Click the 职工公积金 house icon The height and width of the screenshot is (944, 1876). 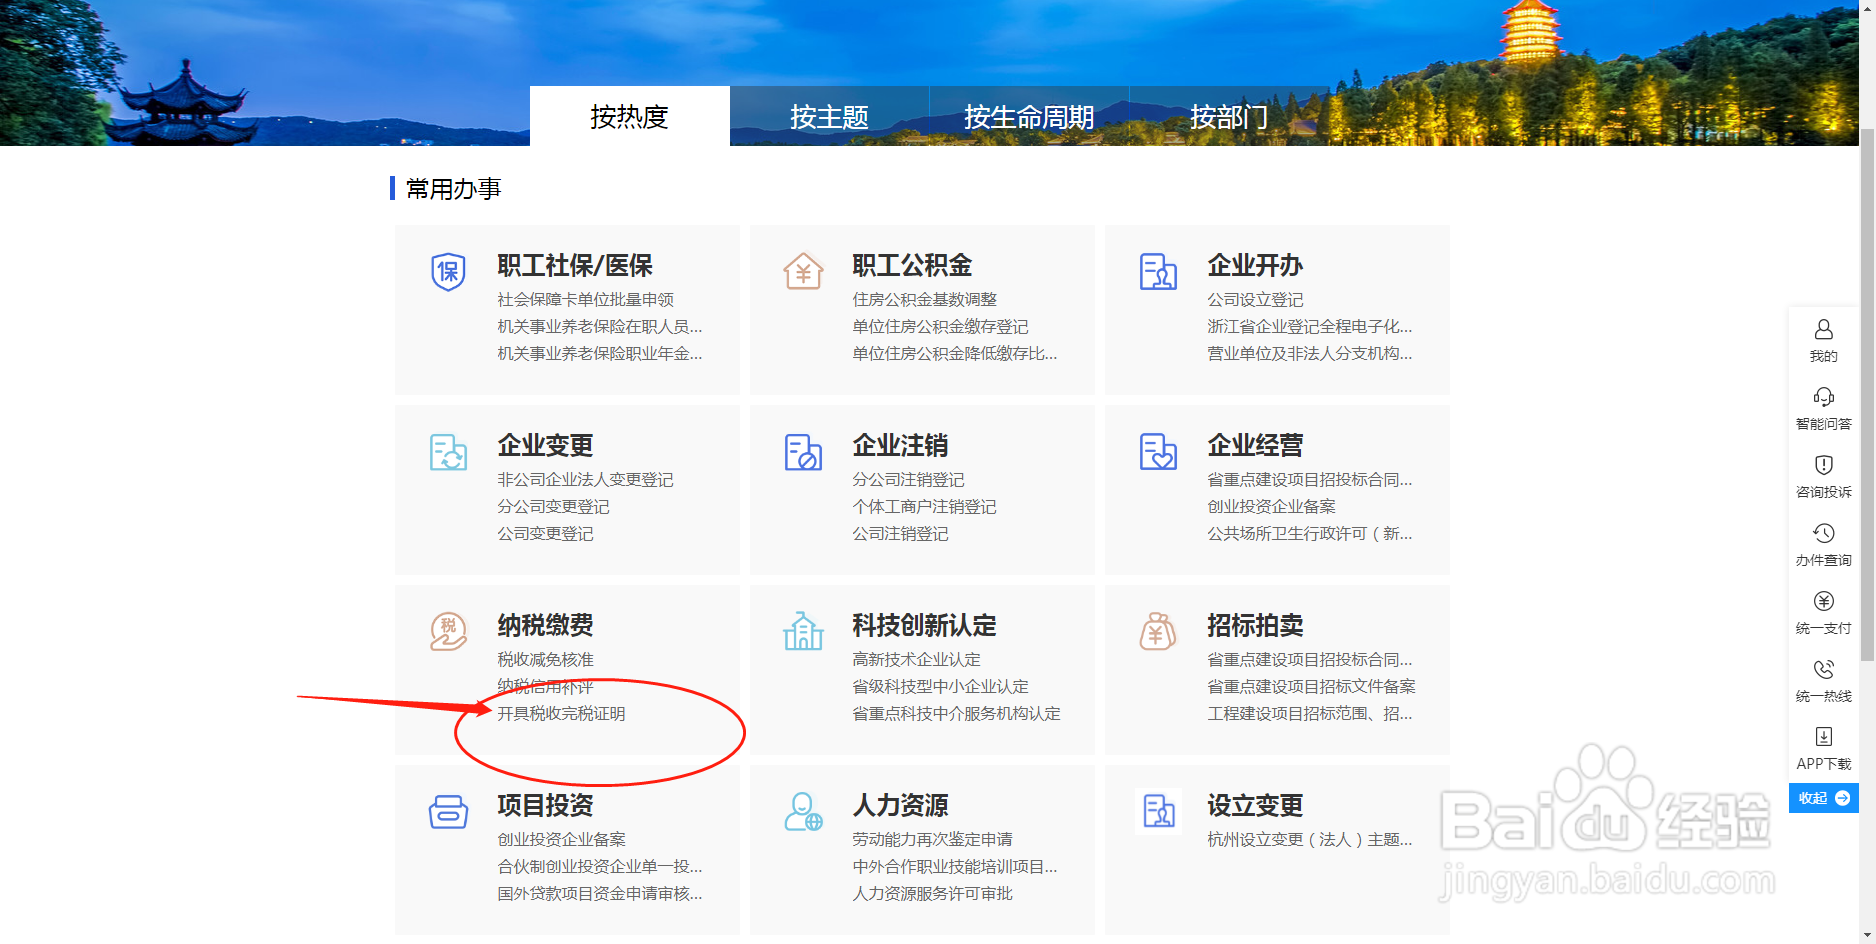(x=803, y=271)
